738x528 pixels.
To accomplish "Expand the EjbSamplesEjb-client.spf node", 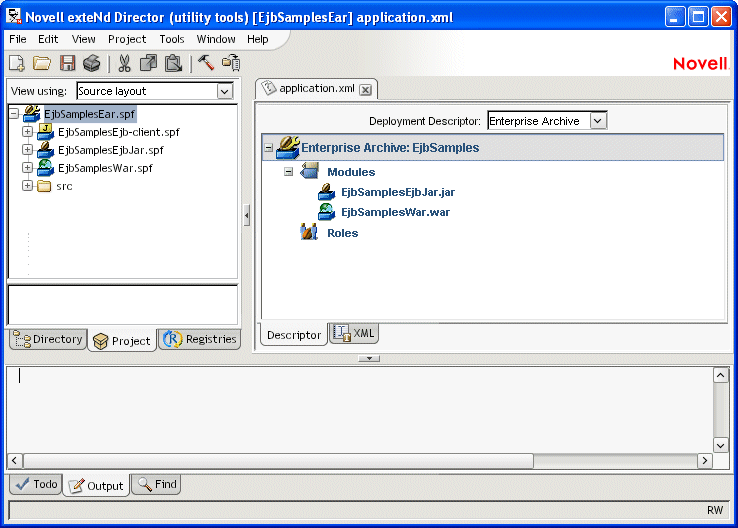I will (x=27, y=132).
